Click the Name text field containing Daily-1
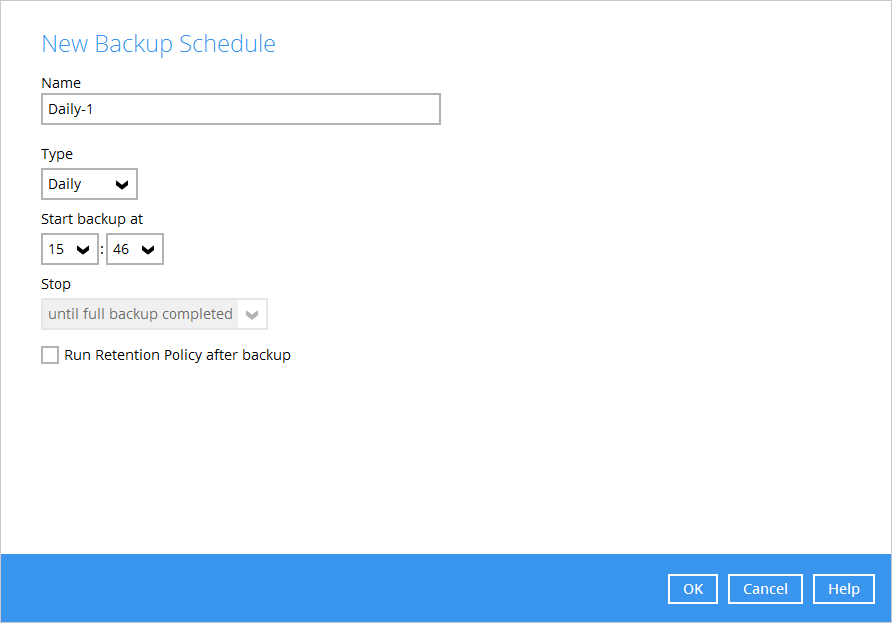Viewport: 892px width, 623px height. click(241, 109)
